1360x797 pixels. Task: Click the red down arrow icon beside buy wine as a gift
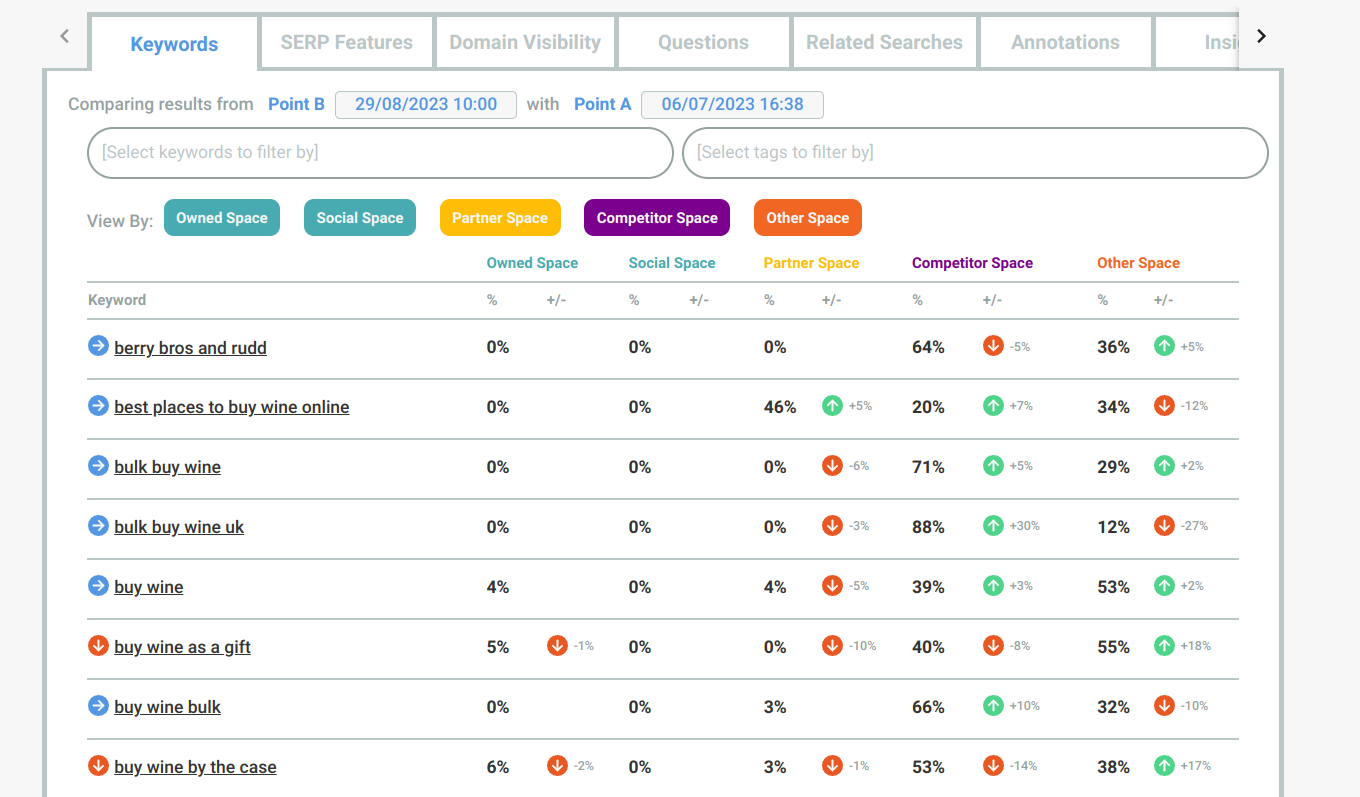click(98, 646)
